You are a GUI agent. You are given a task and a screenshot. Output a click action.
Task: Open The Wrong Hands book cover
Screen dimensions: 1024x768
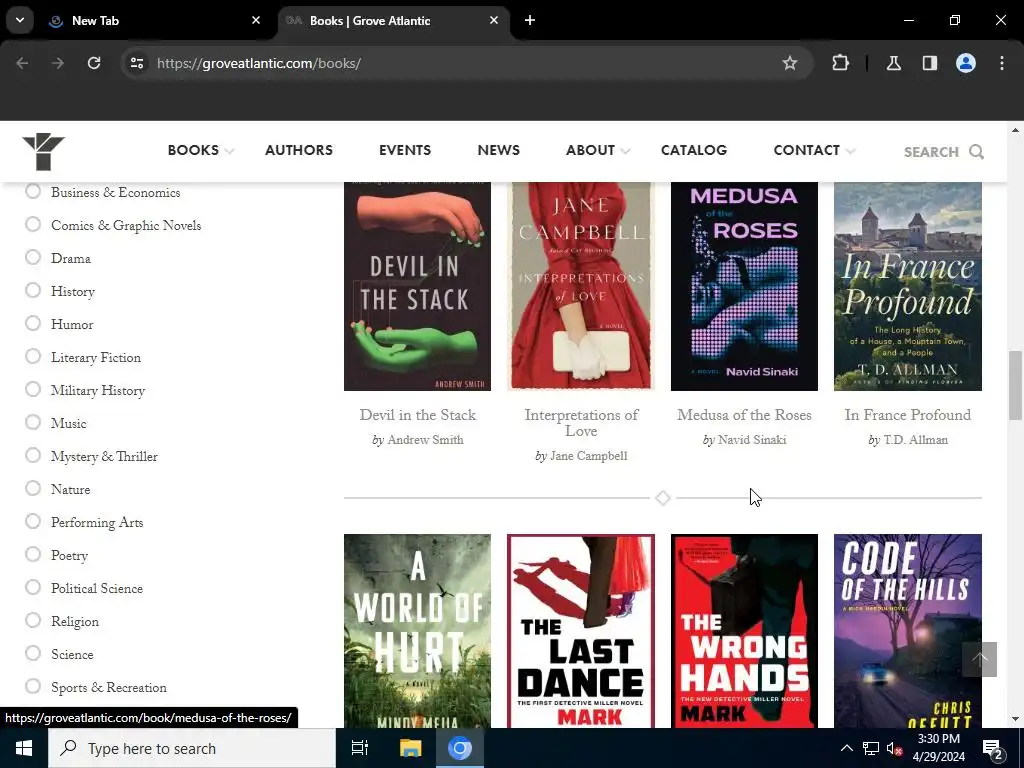point(744,631)
